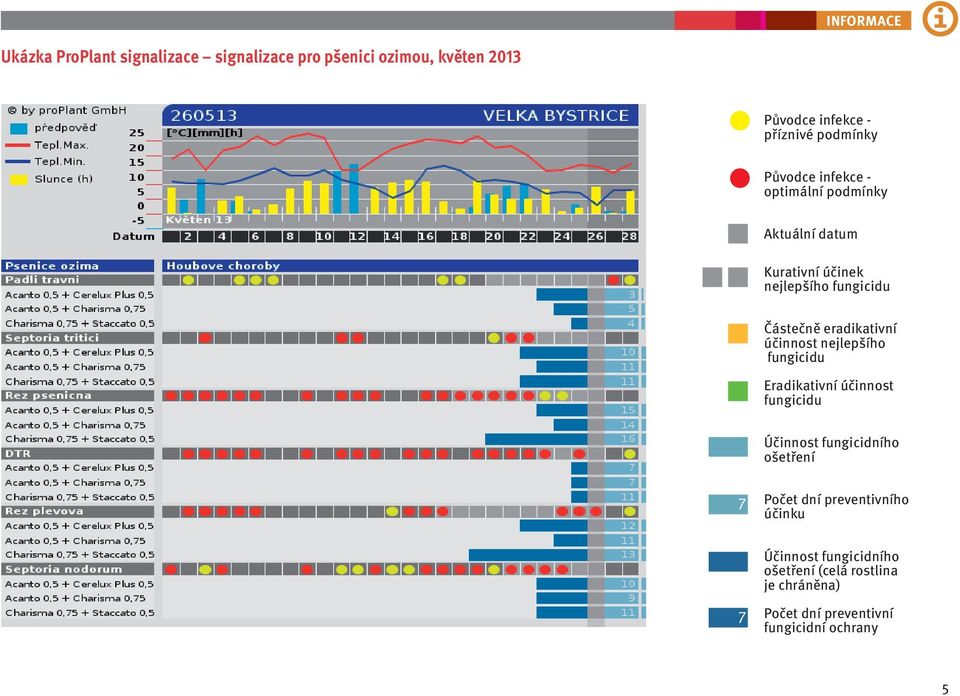Click the 260513 code in chart header
This screenshot has height=696, width=960.
tap(203, 115)
